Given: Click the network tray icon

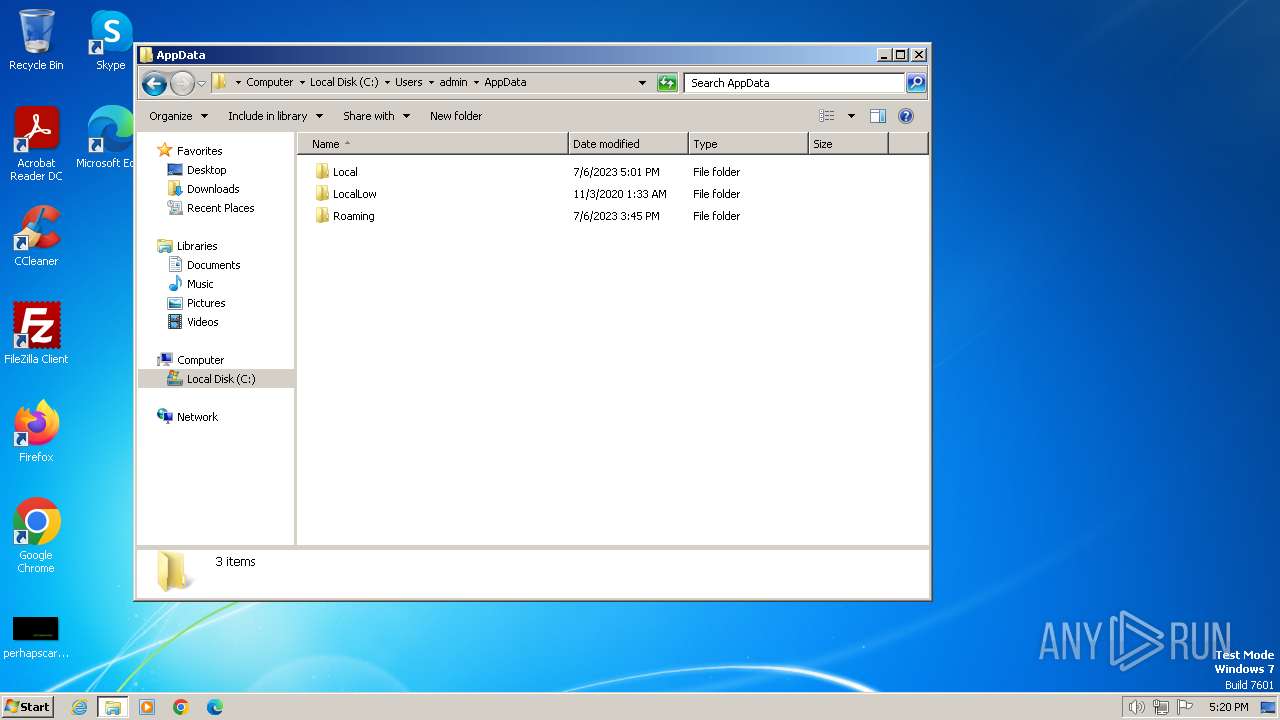Looking at the screenshot, I should pos(1161,707).
